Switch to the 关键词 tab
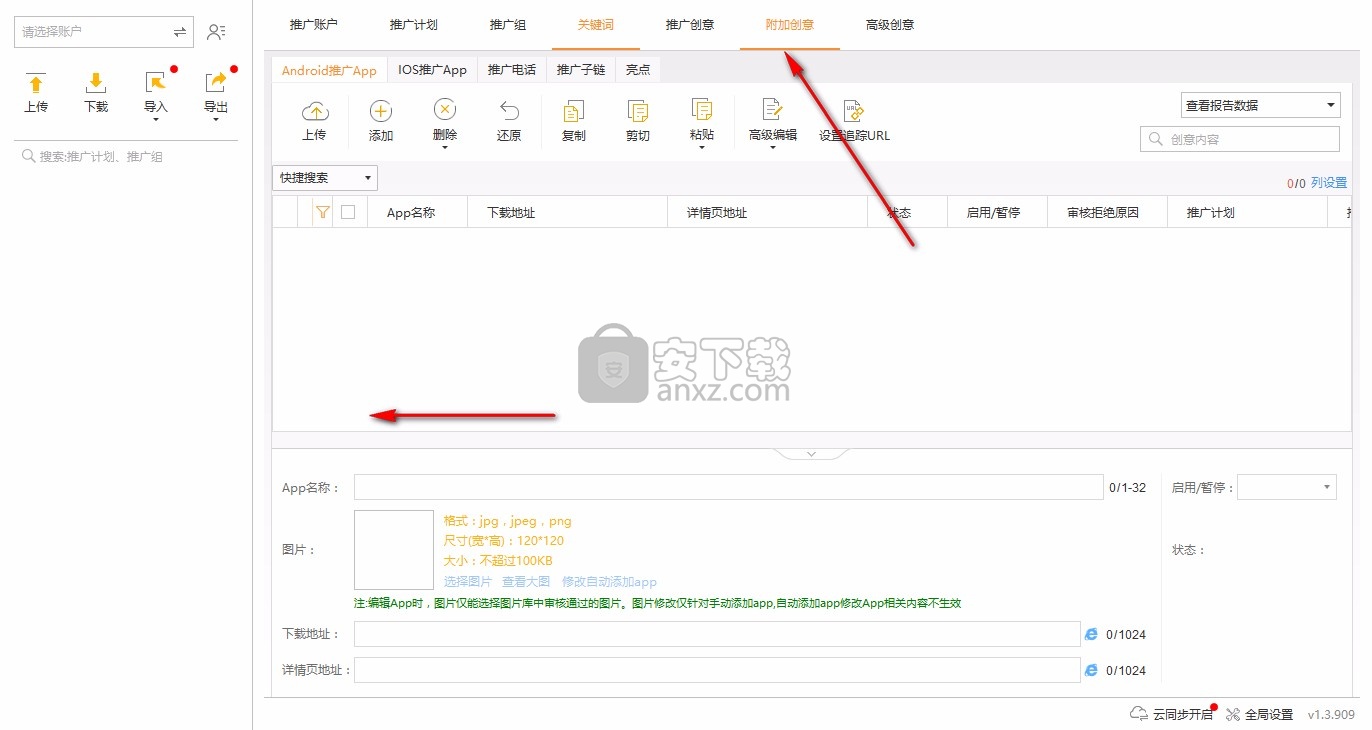This screenshot has height=730, width=1372. (596, 25)
